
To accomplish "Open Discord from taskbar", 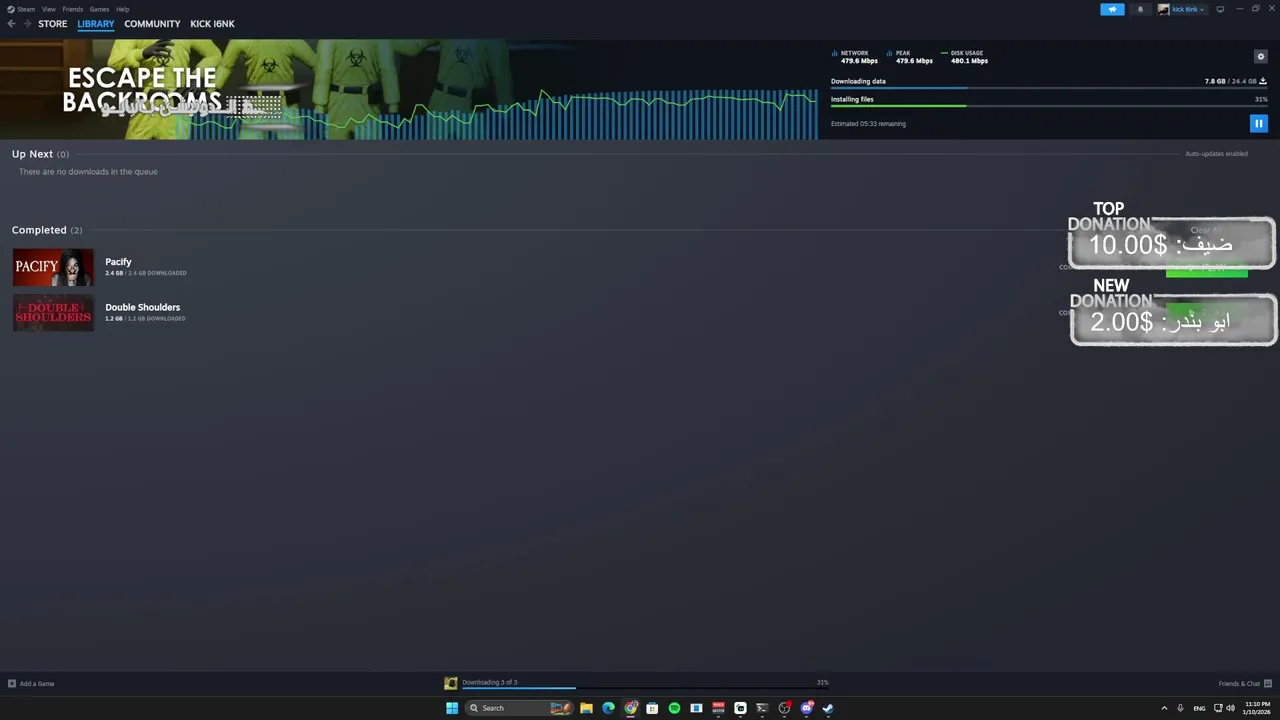I will (806, 708).
